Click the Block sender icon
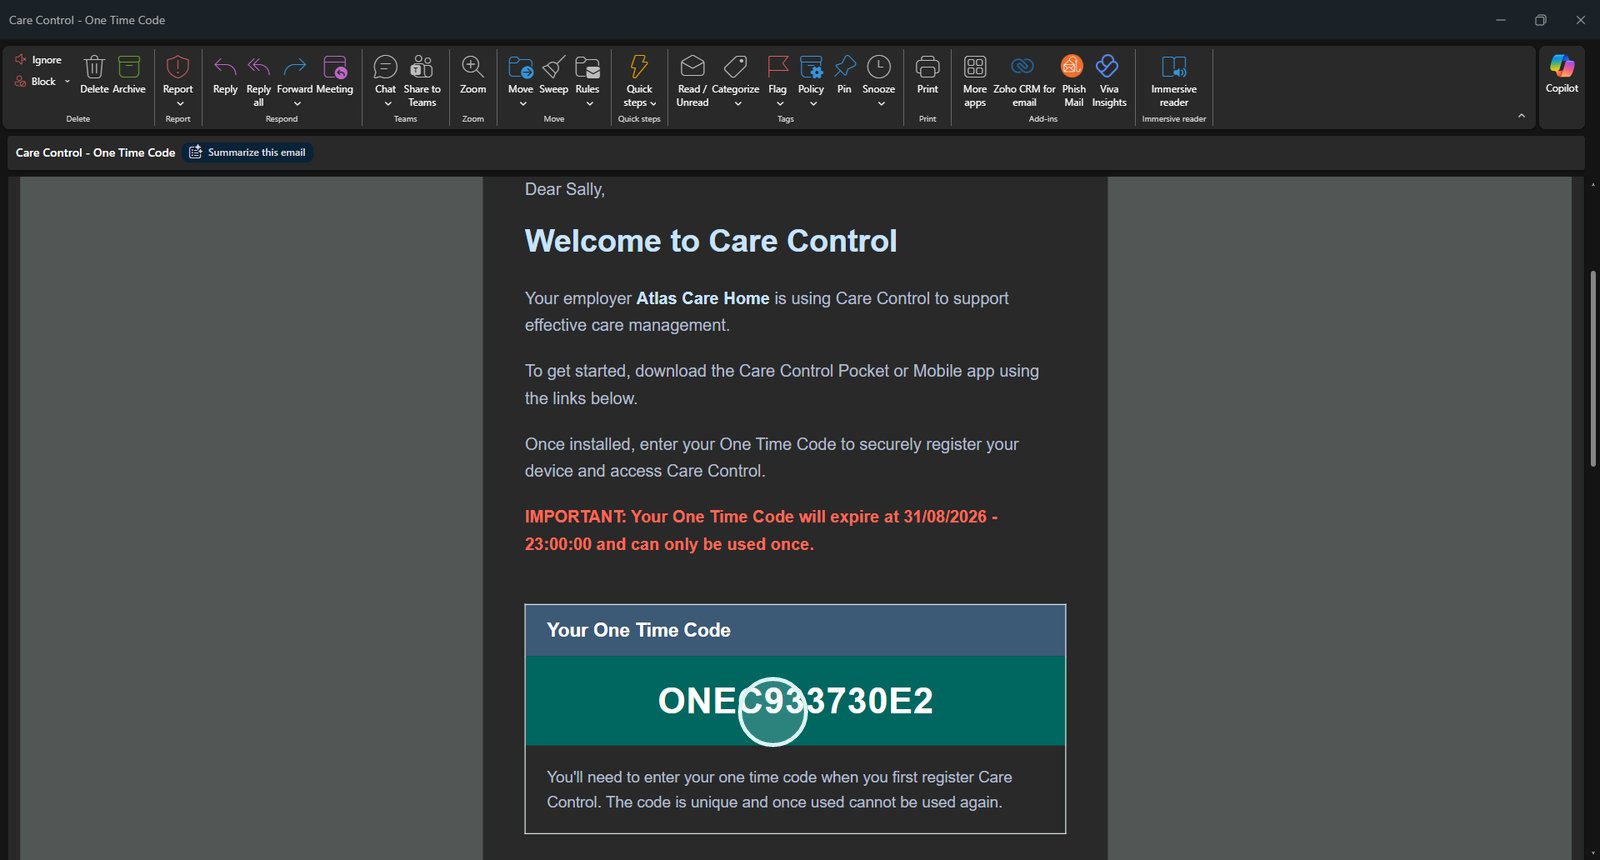This screenshot has width=1600, height=860. [x=20, y=82]
